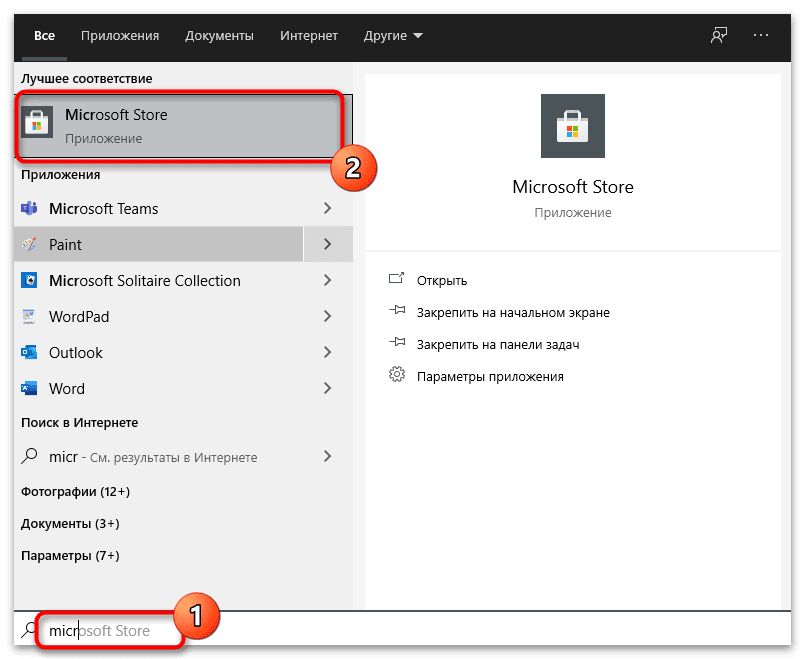The width and height of the screenshot is (805, 659).
Task: Expand Word result chevron
Action: click(x=328, y=388)
